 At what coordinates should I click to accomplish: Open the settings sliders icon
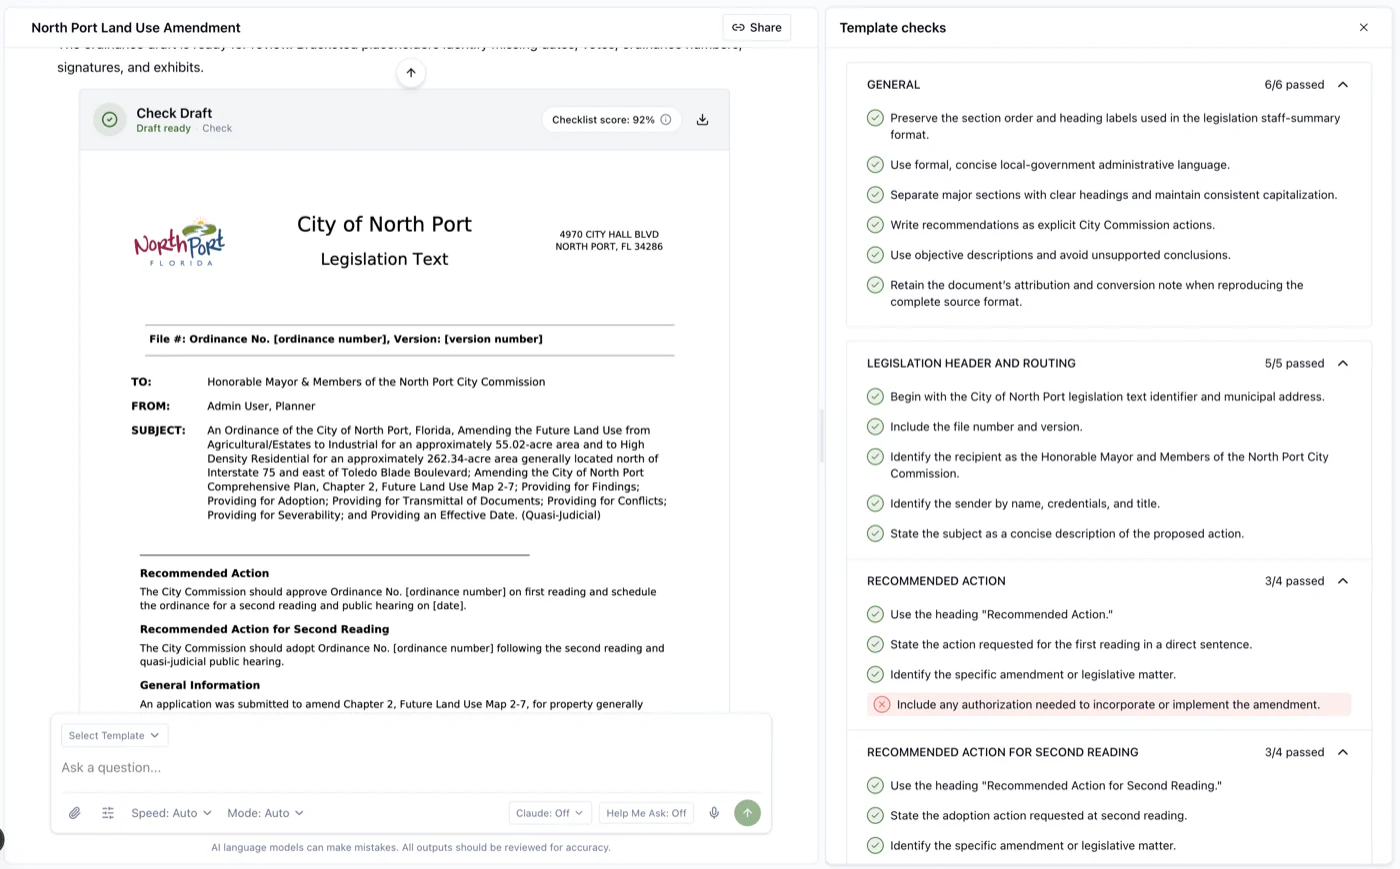[x=108, y=813]
